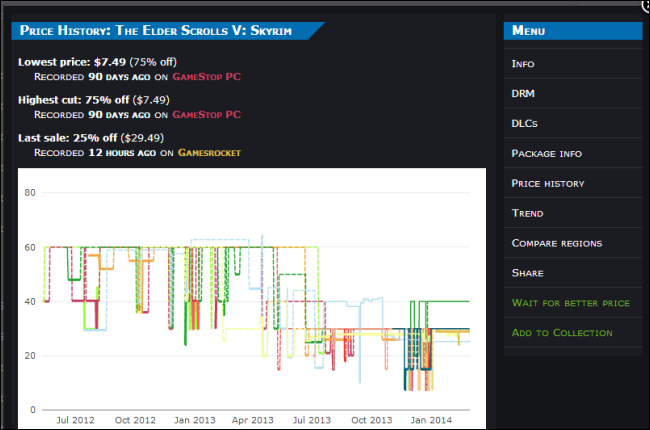Click the 'Last sale: 25% off' text
Viewport: 650px width, 430px height.
click(68, 138)
